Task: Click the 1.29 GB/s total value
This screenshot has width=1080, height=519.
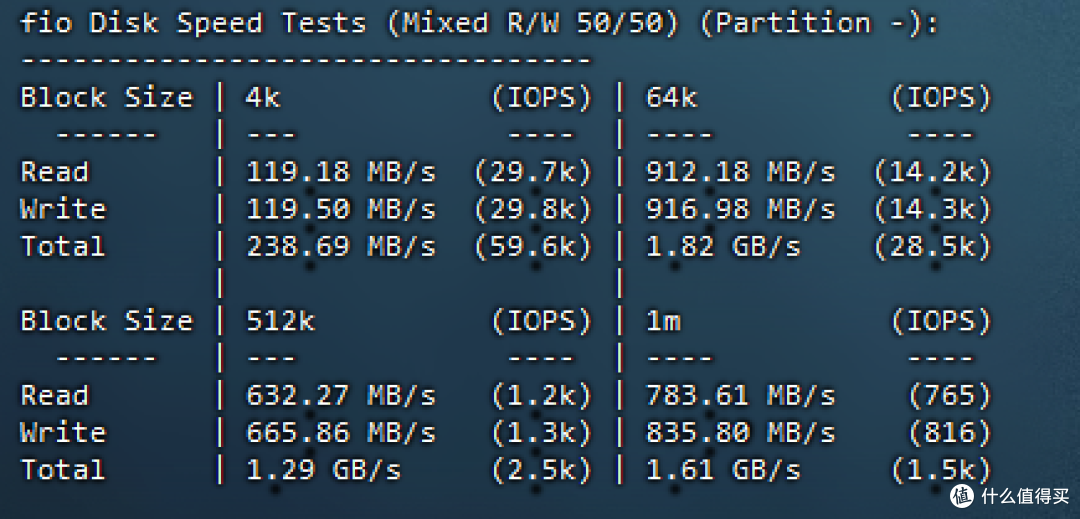Action: (324, 470)
